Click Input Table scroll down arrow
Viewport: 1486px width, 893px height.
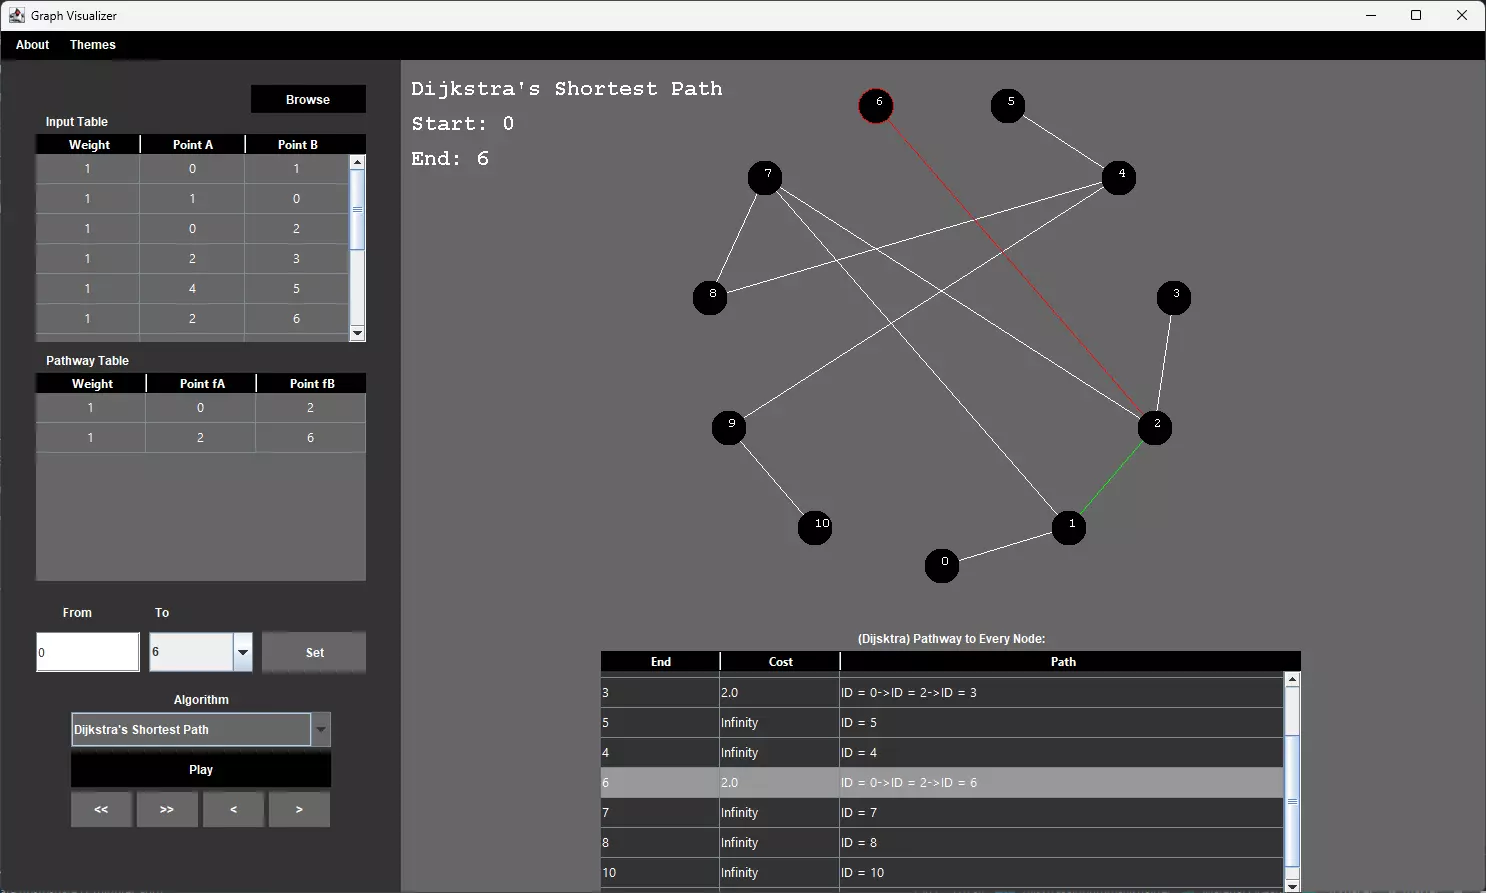(x=357, y=333)
